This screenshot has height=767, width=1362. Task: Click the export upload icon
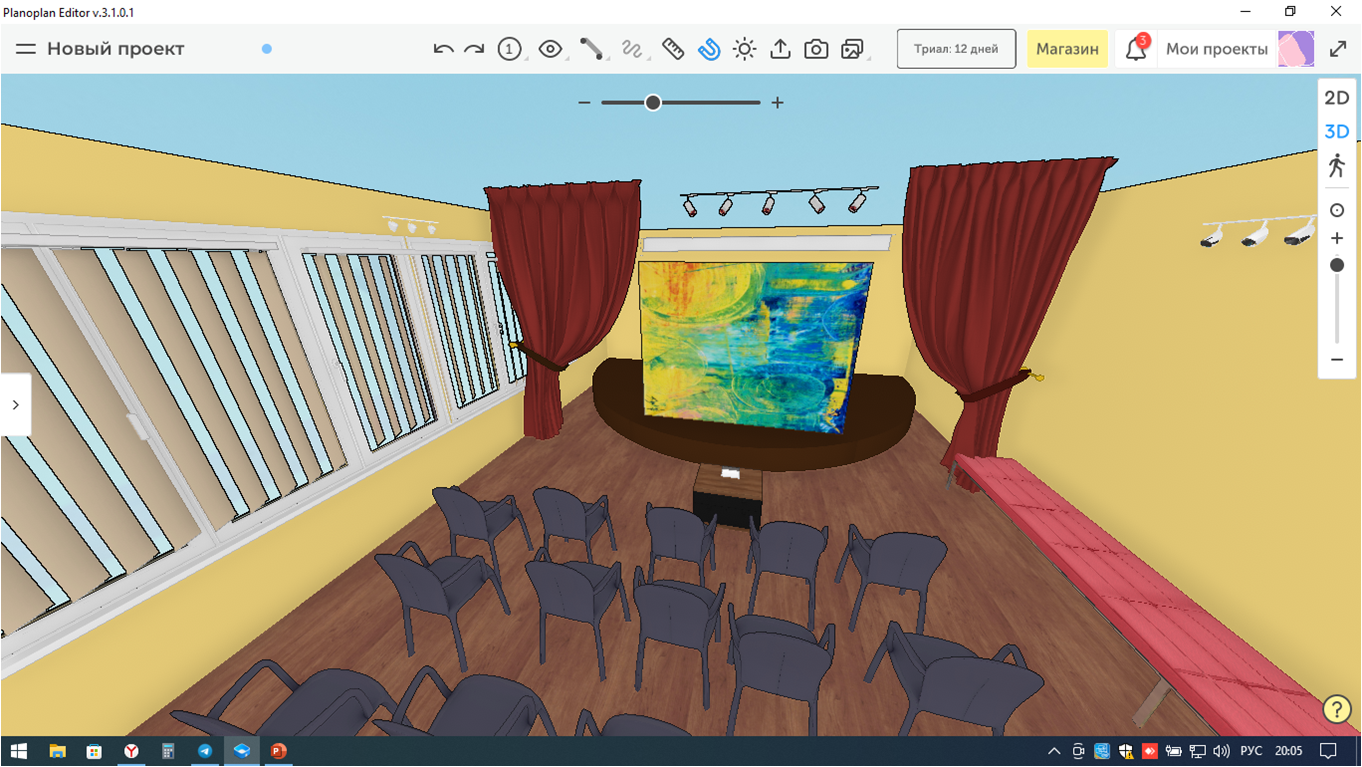[x=780, y=49]
